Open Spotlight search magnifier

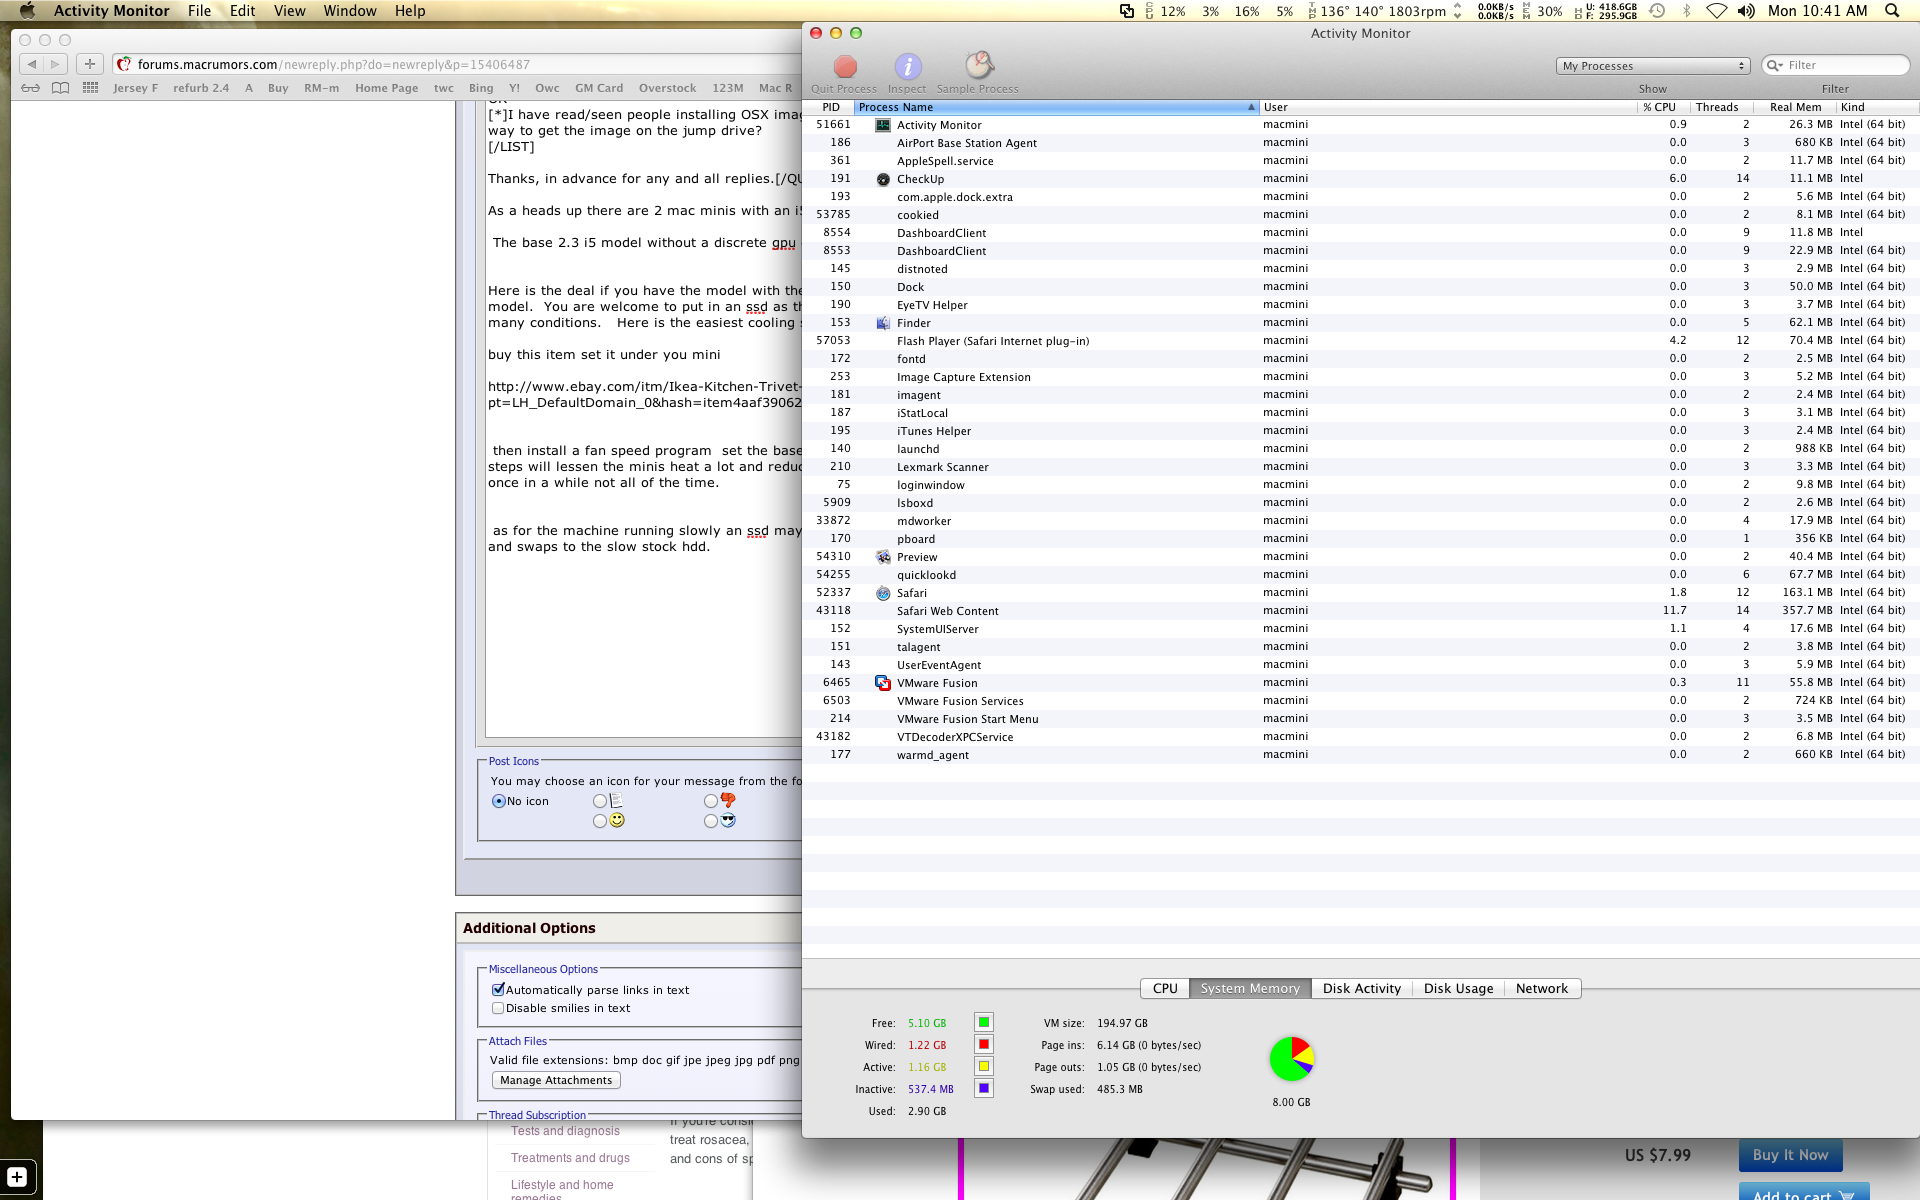(1892, 11)
